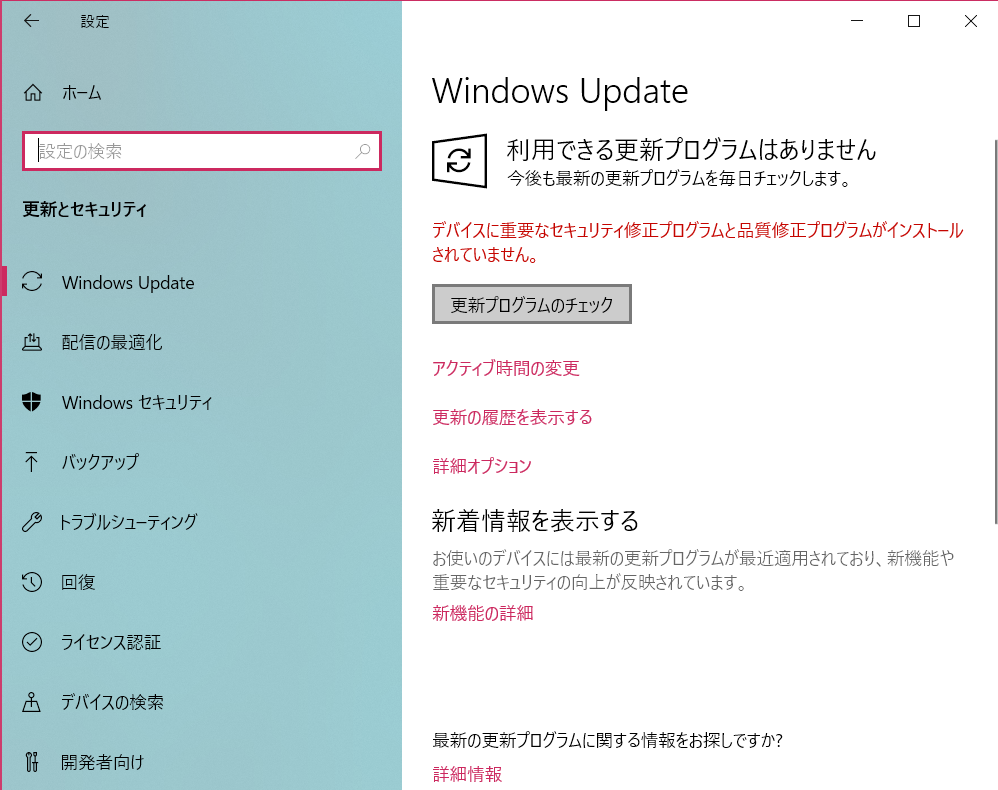Click the up-arrow icon for バックアップ
Image resolution: width=998 pixels, height=790 pixels.
[x=31, y=462]
